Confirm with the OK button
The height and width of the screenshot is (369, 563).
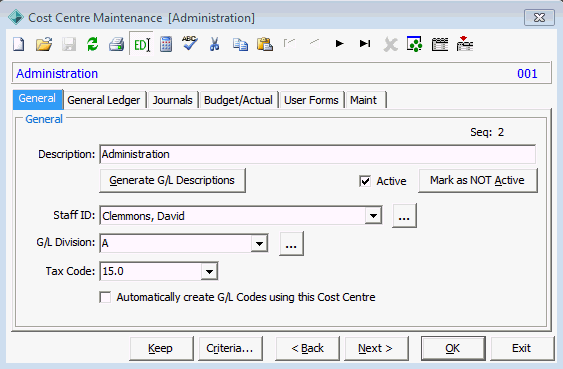453,348
